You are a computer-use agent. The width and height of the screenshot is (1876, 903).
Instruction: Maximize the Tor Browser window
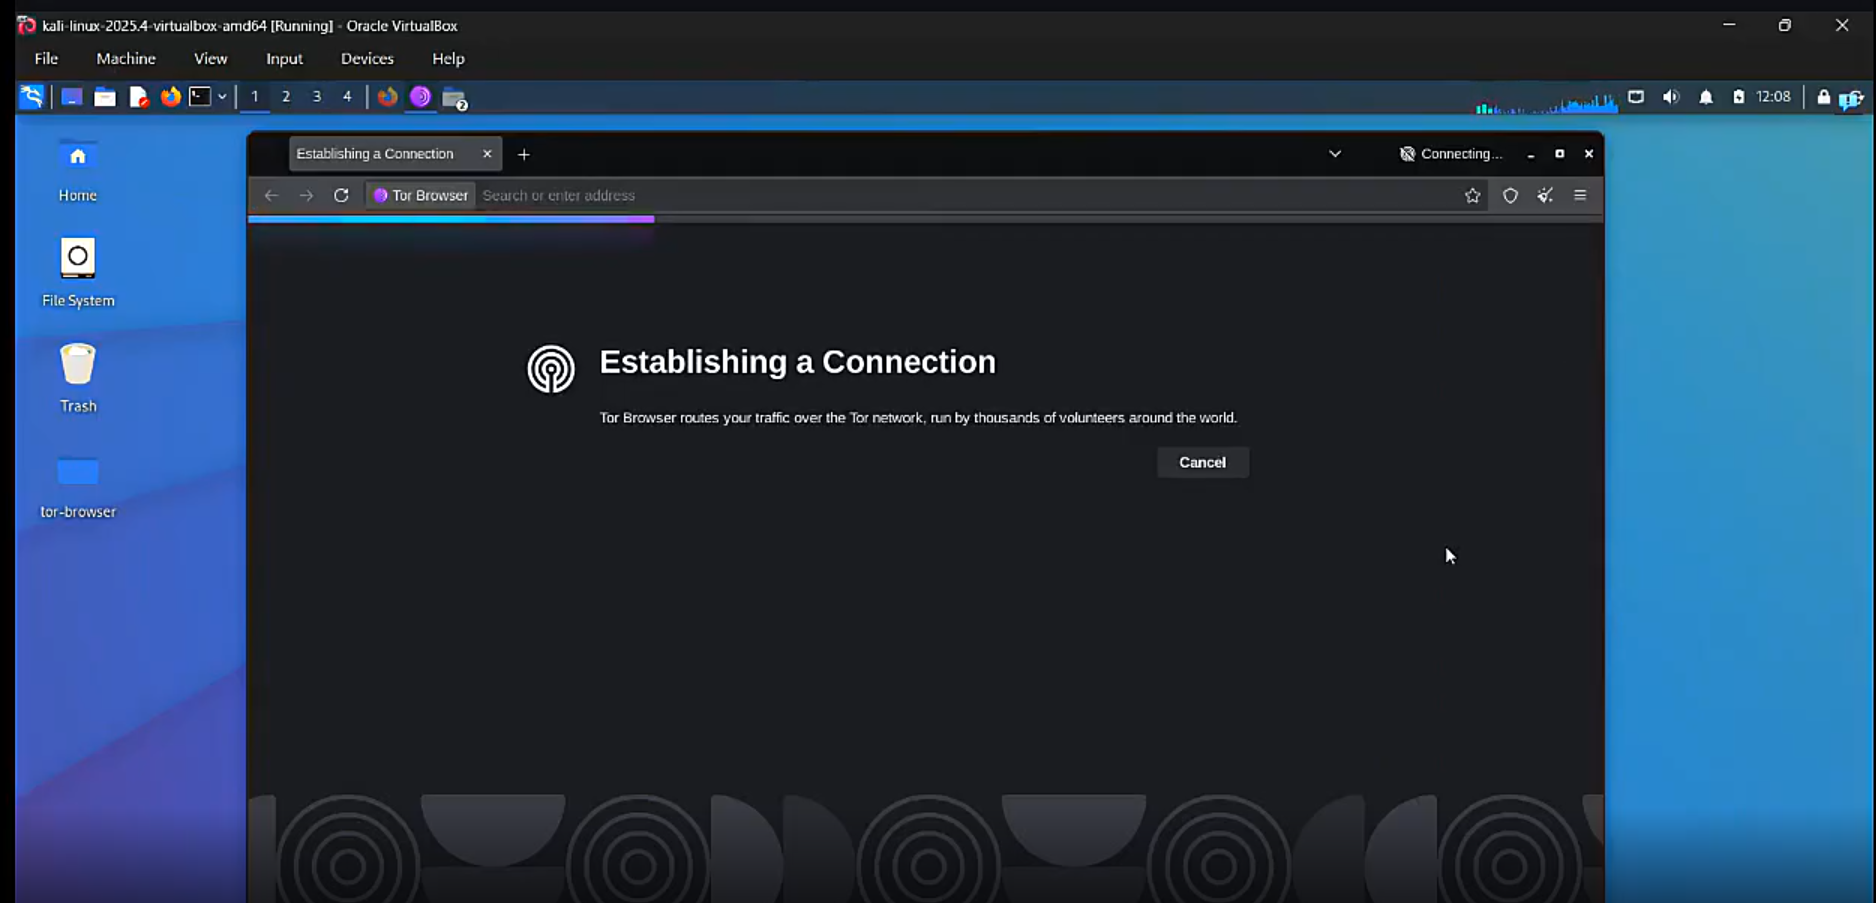click(x=1560, y=154)
